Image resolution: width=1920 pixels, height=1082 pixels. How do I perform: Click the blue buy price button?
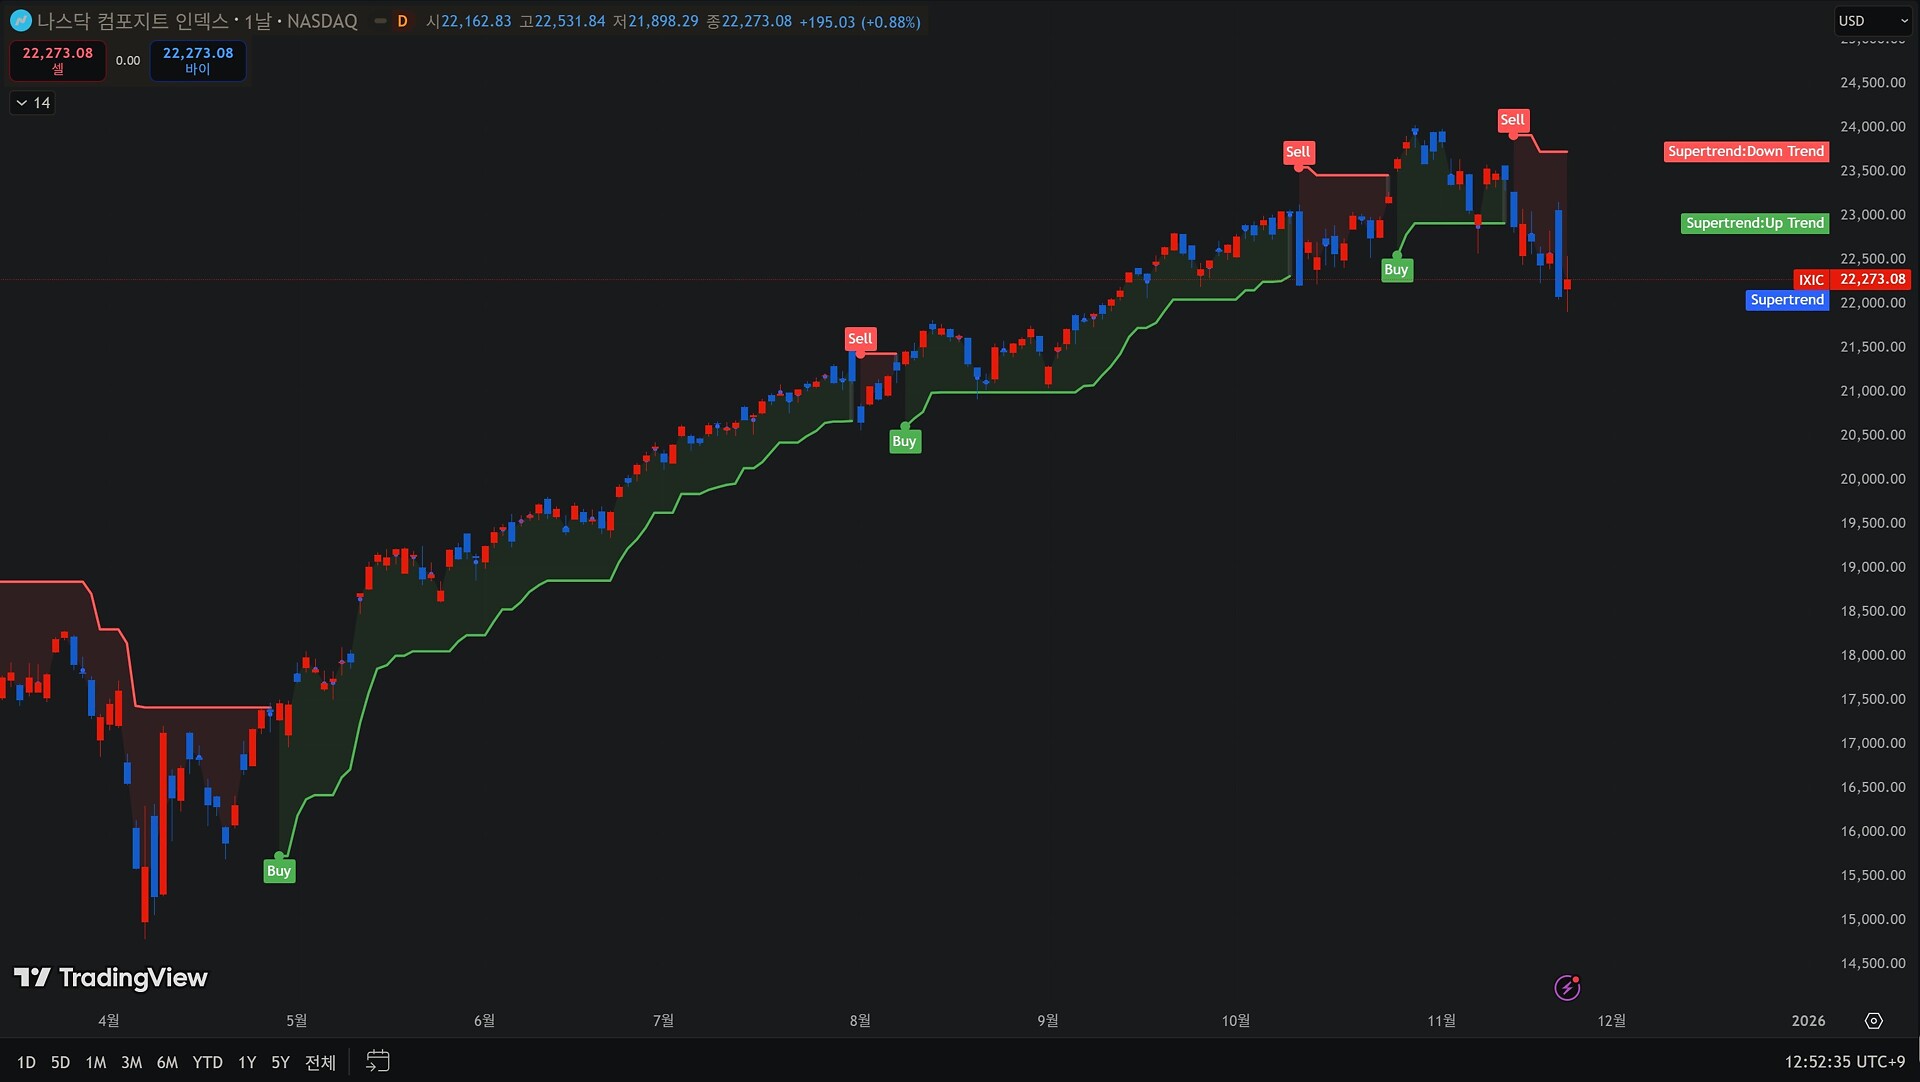click(x=198, y=60)
